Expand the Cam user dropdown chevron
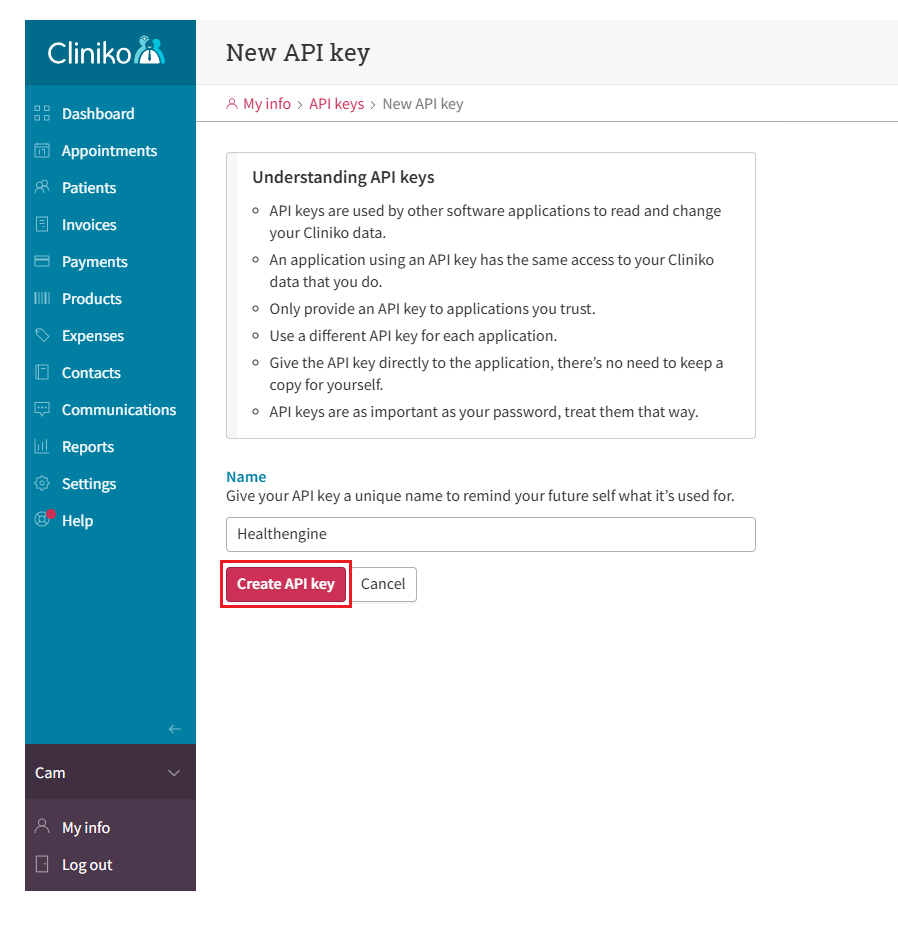This screenshot has height=925, width=898. coord(174,773)
